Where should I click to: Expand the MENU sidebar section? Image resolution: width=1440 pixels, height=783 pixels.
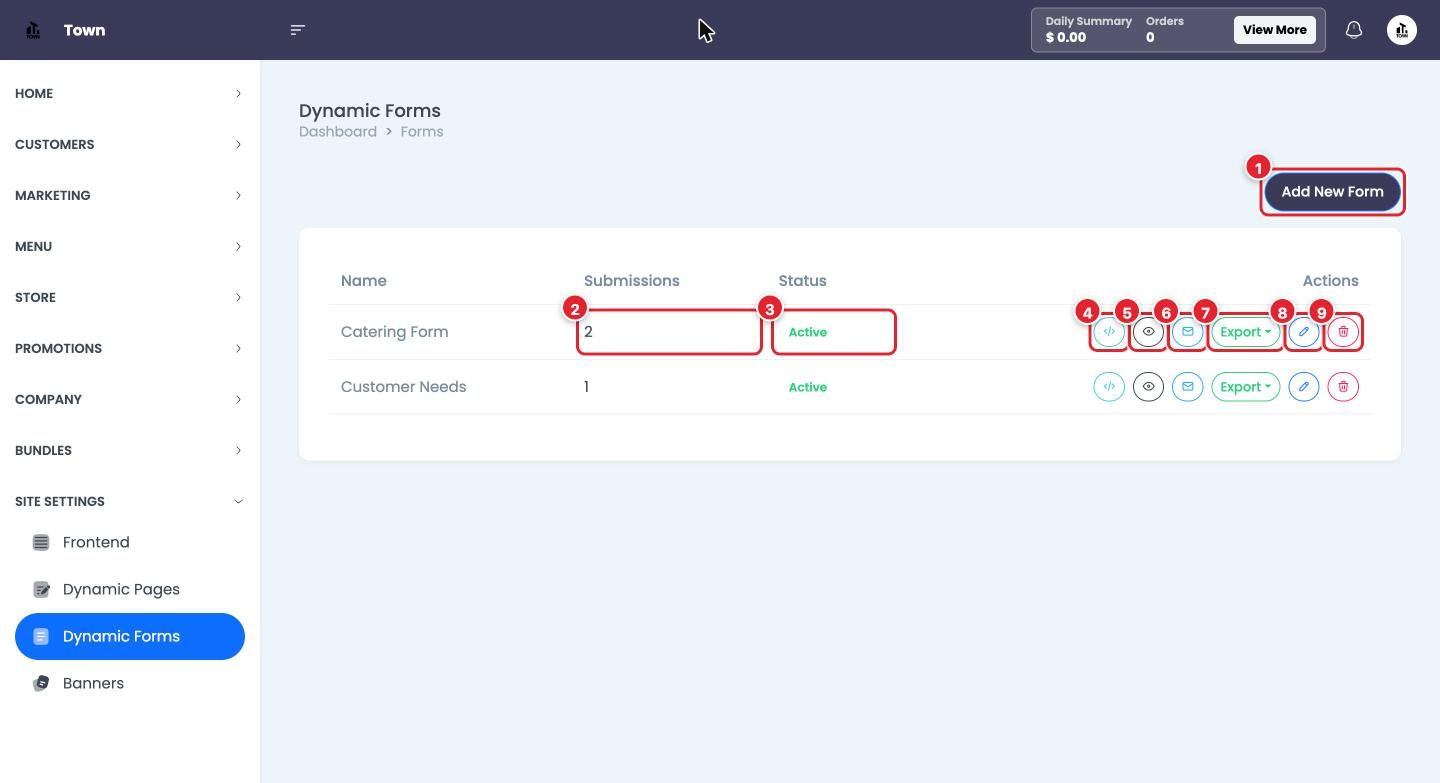coord(130,246)
